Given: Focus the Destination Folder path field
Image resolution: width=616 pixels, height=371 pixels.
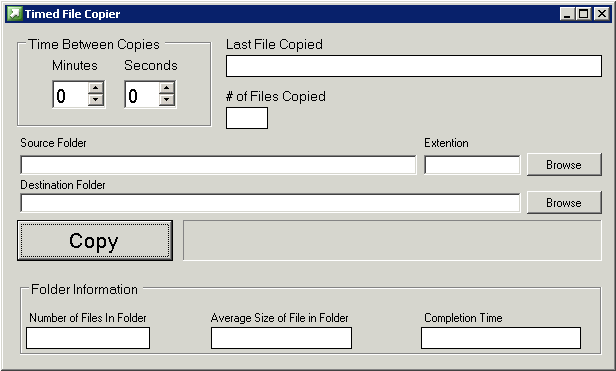Looking at the screenshot, I should [270, 203].
